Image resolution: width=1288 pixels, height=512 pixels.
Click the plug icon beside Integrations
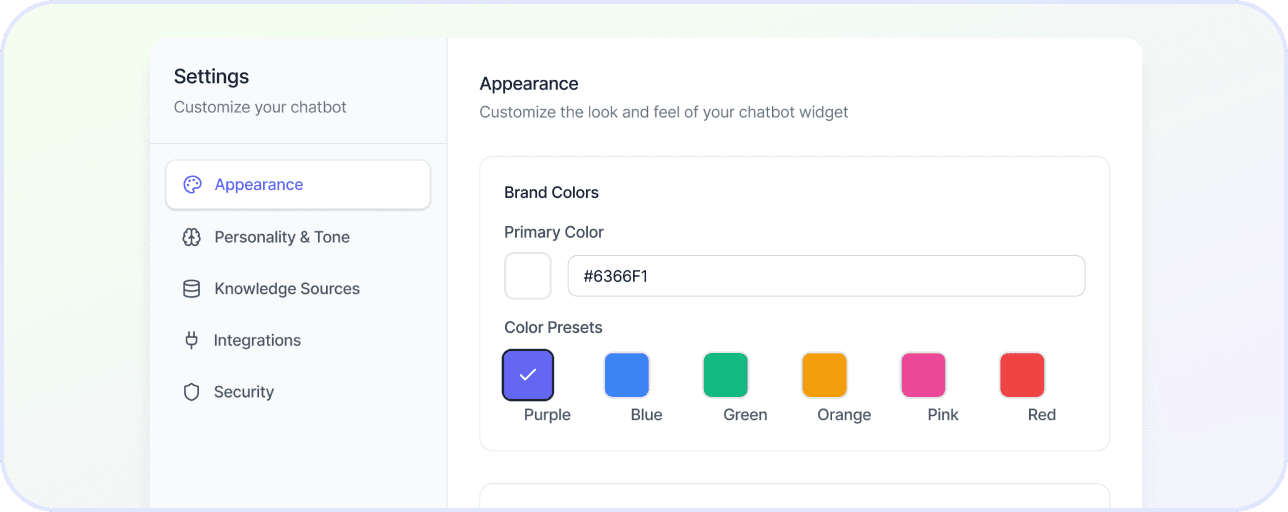coord(192,340)
